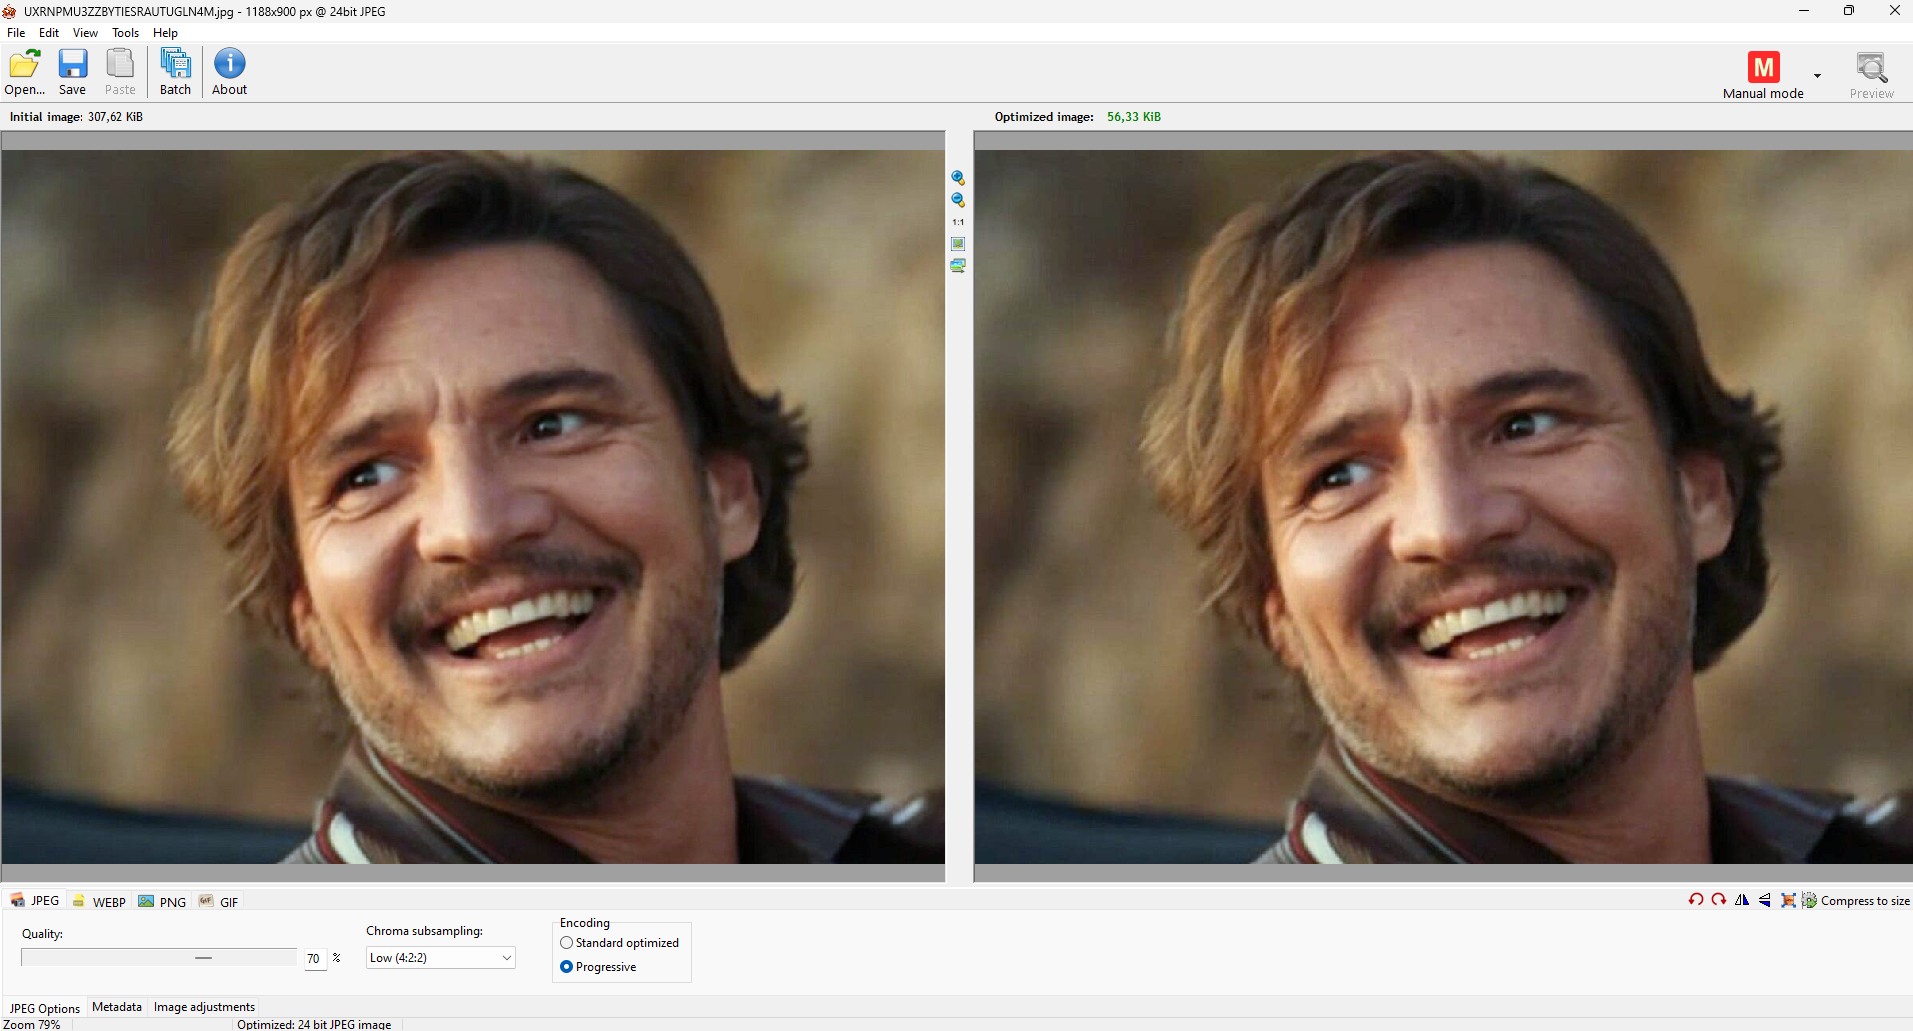Click the Quality slider handle

[x=204, y=958]
